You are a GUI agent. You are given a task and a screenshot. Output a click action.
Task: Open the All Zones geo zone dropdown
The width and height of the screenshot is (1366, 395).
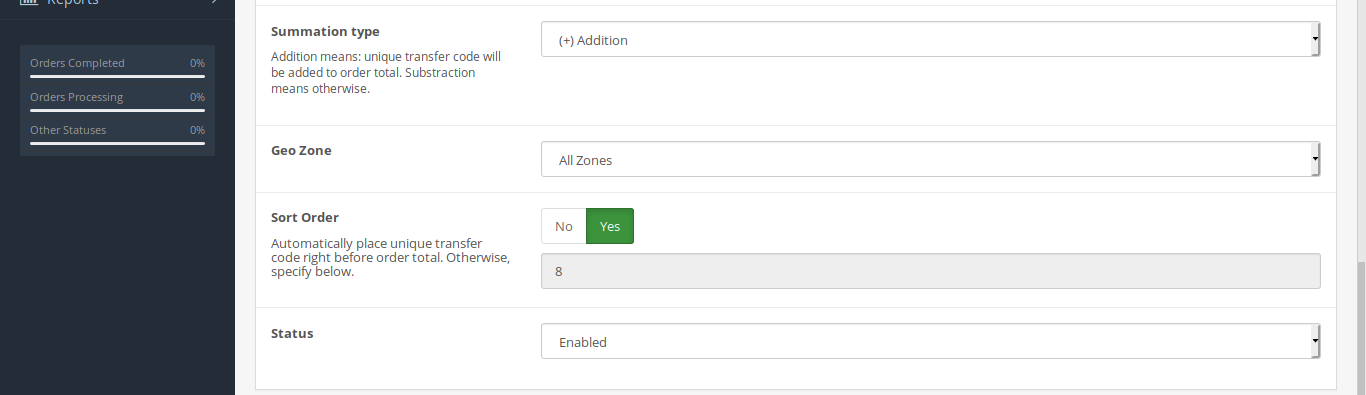931,159
